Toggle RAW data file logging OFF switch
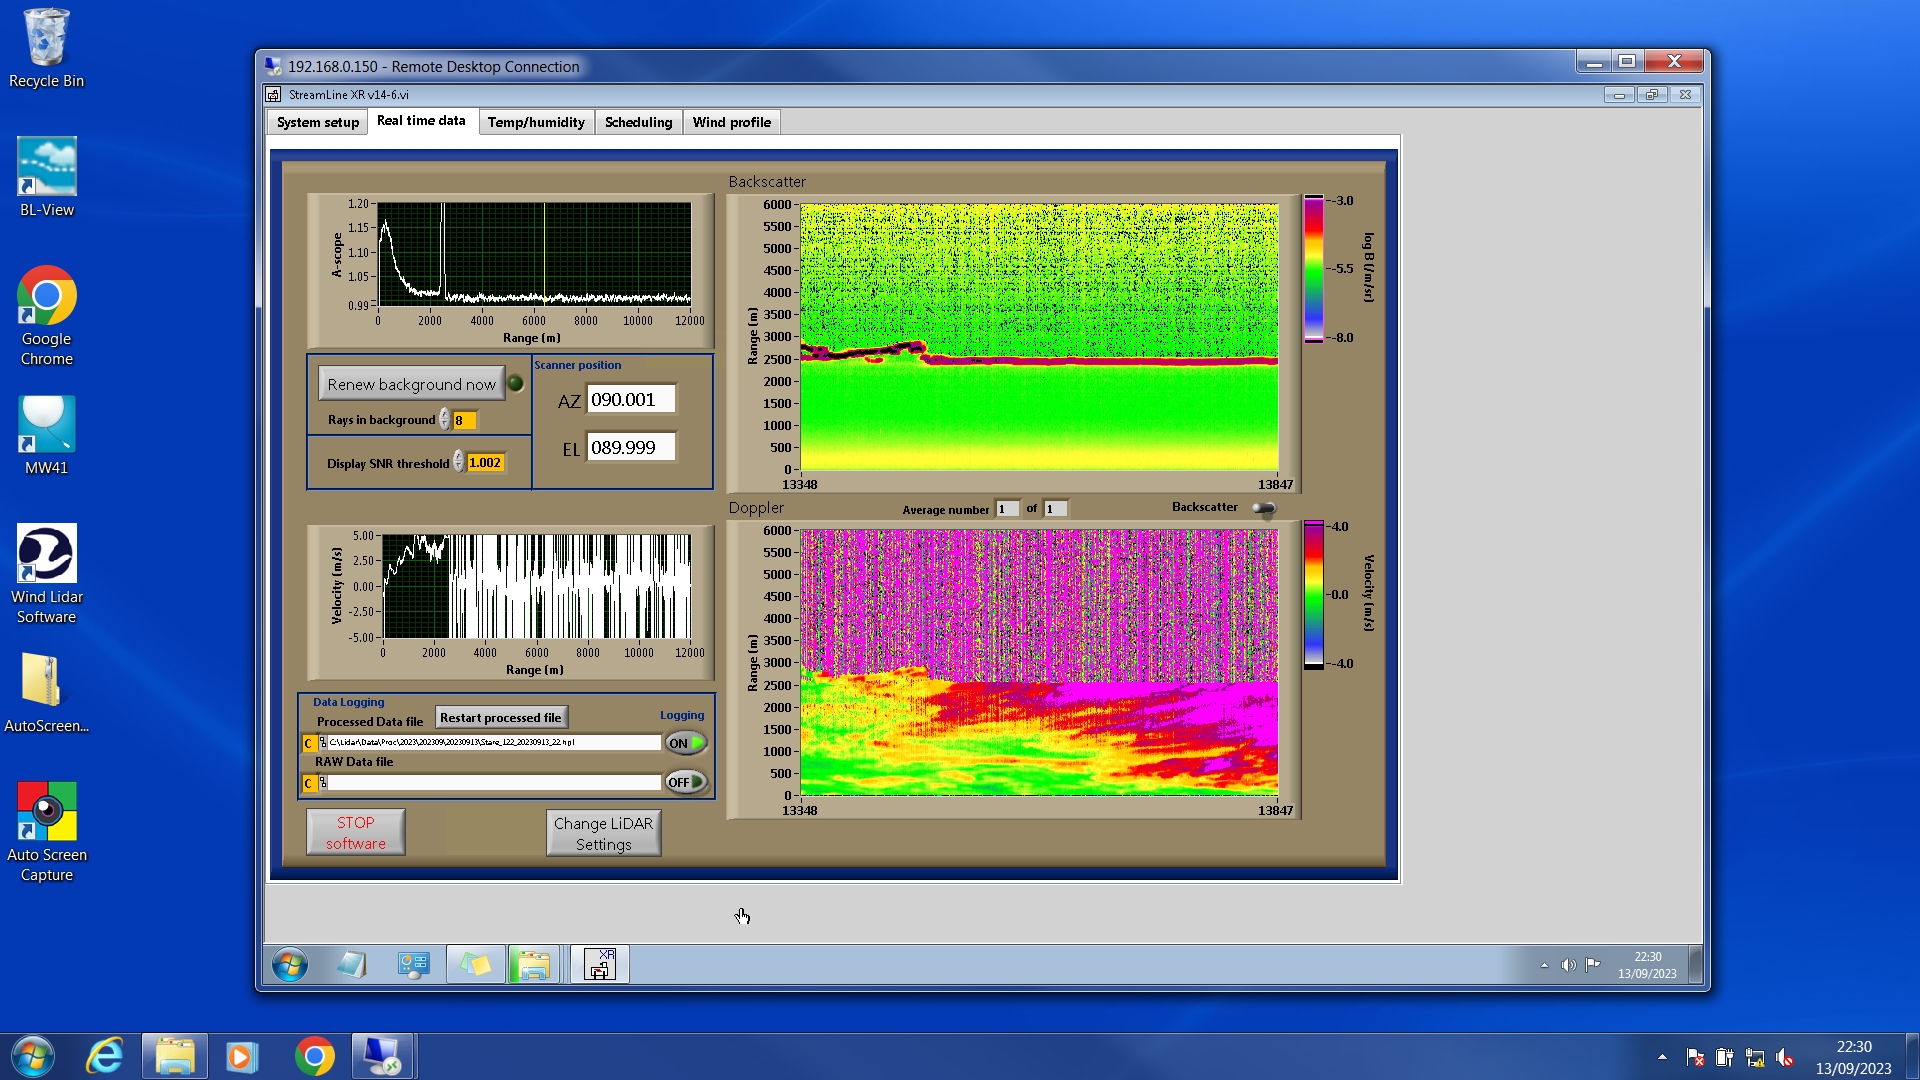This screenshot has height=1080, width=1920. coord(686,782)
